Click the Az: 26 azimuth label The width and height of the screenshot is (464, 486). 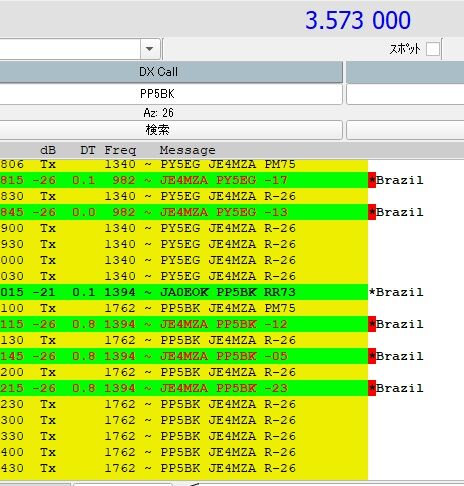point(158,113)
